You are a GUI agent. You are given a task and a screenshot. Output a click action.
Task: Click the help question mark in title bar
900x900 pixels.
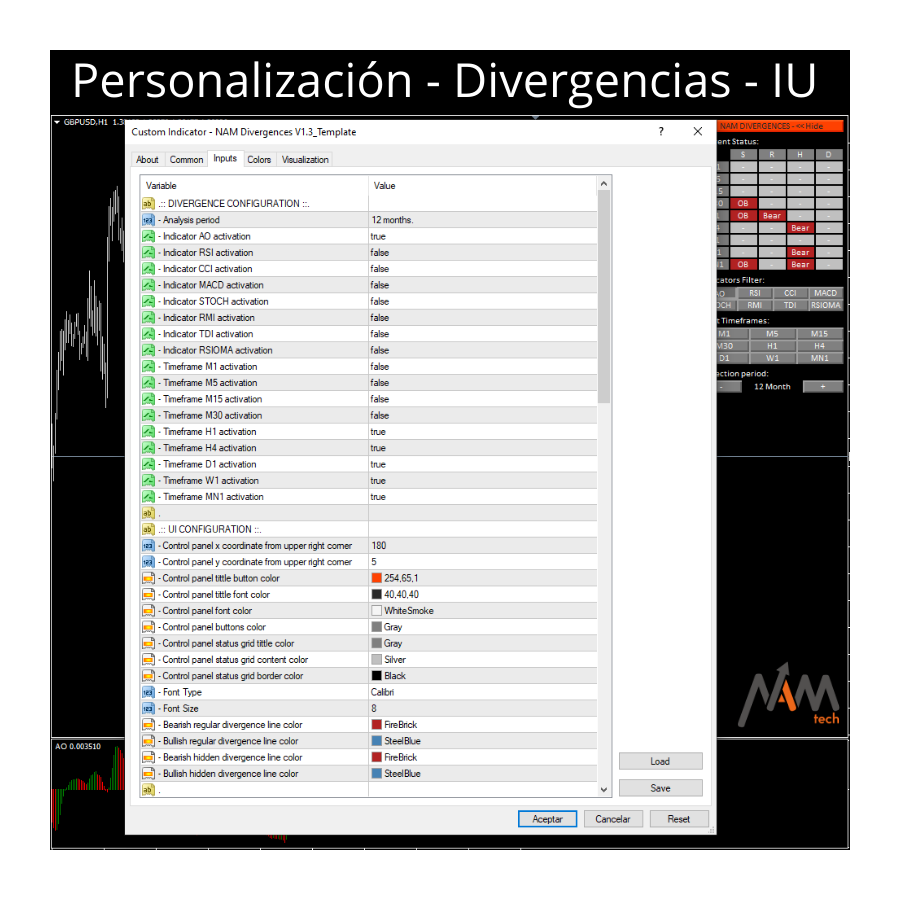tap(661, 131)
